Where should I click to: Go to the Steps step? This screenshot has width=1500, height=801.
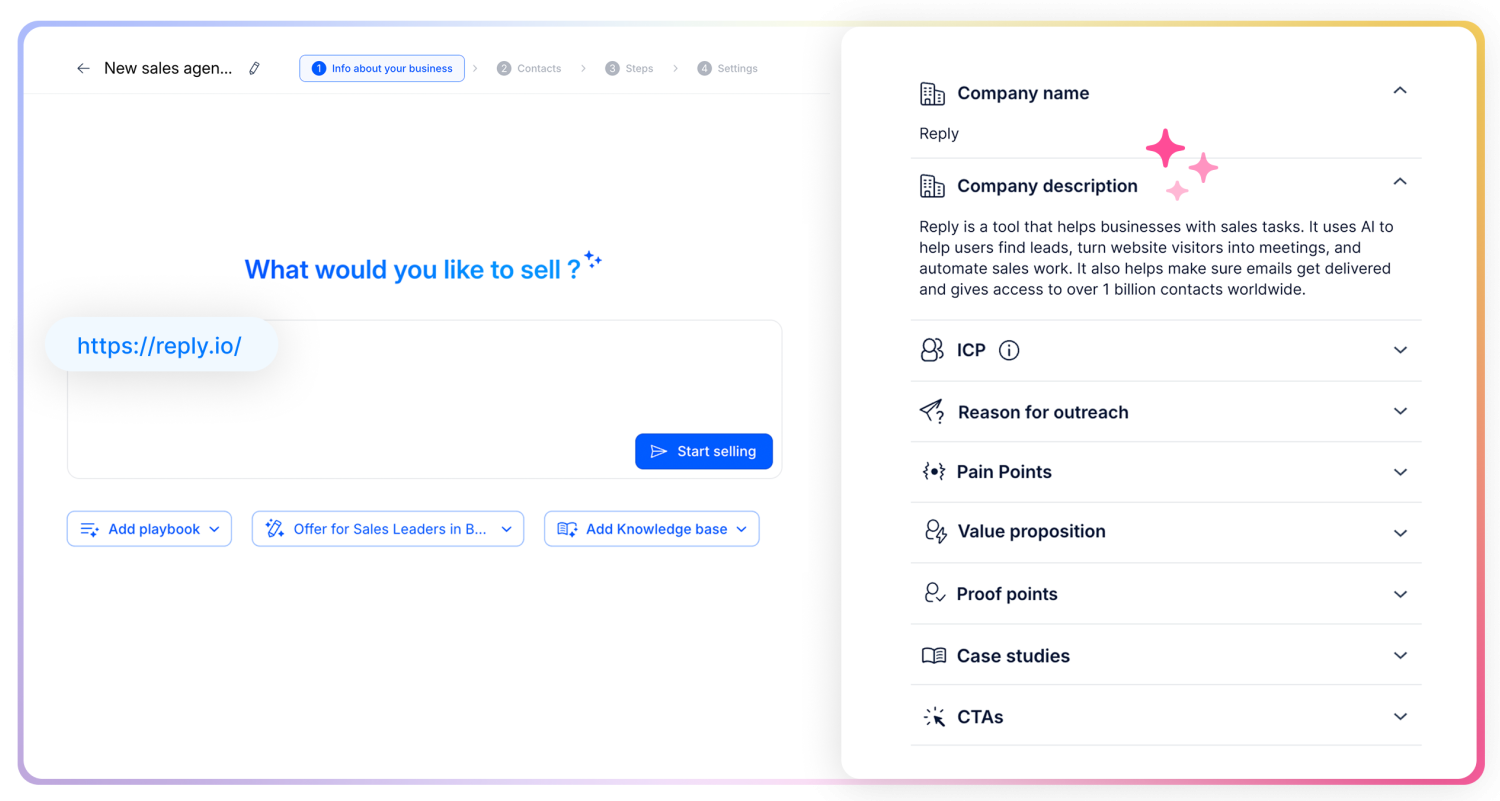(x=629, y=68)
